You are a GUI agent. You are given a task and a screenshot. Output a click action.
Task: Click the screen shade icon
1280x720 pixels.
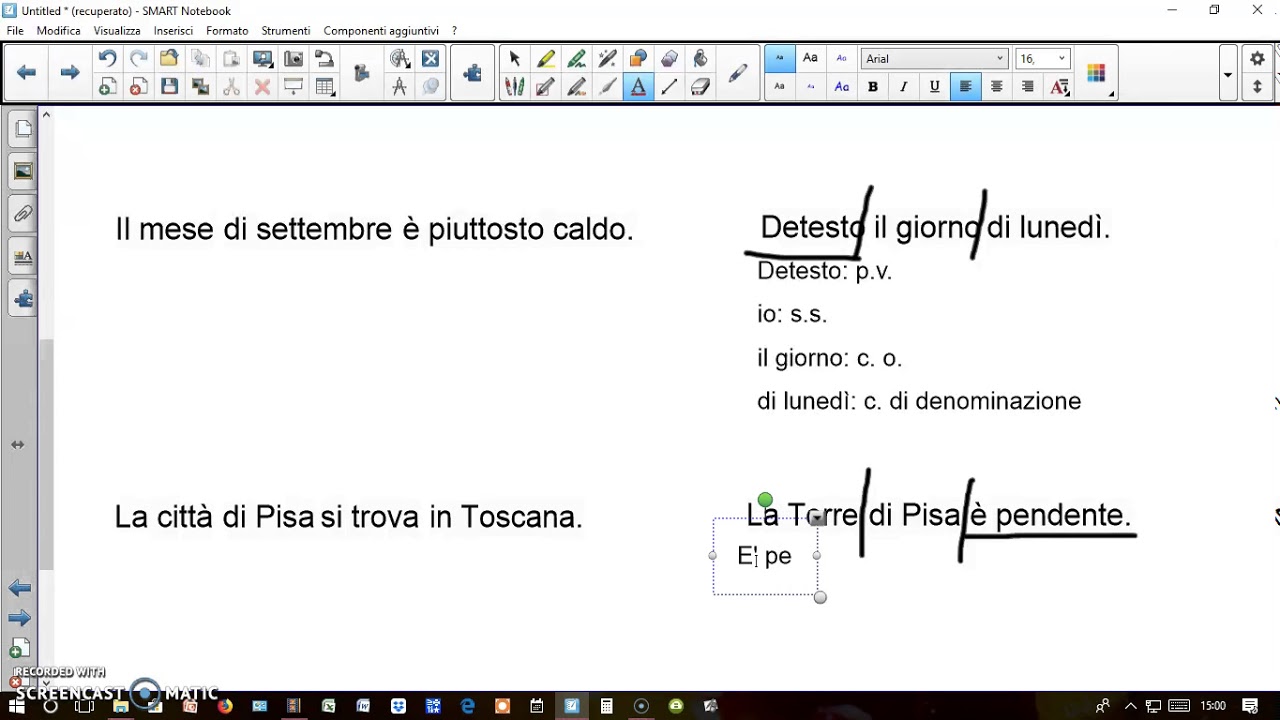pos(293,87)
